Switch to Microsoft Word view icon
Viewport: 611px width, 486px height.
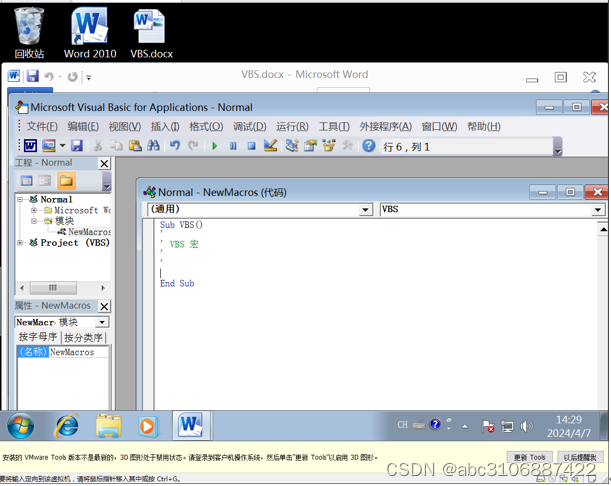point(30,146)
